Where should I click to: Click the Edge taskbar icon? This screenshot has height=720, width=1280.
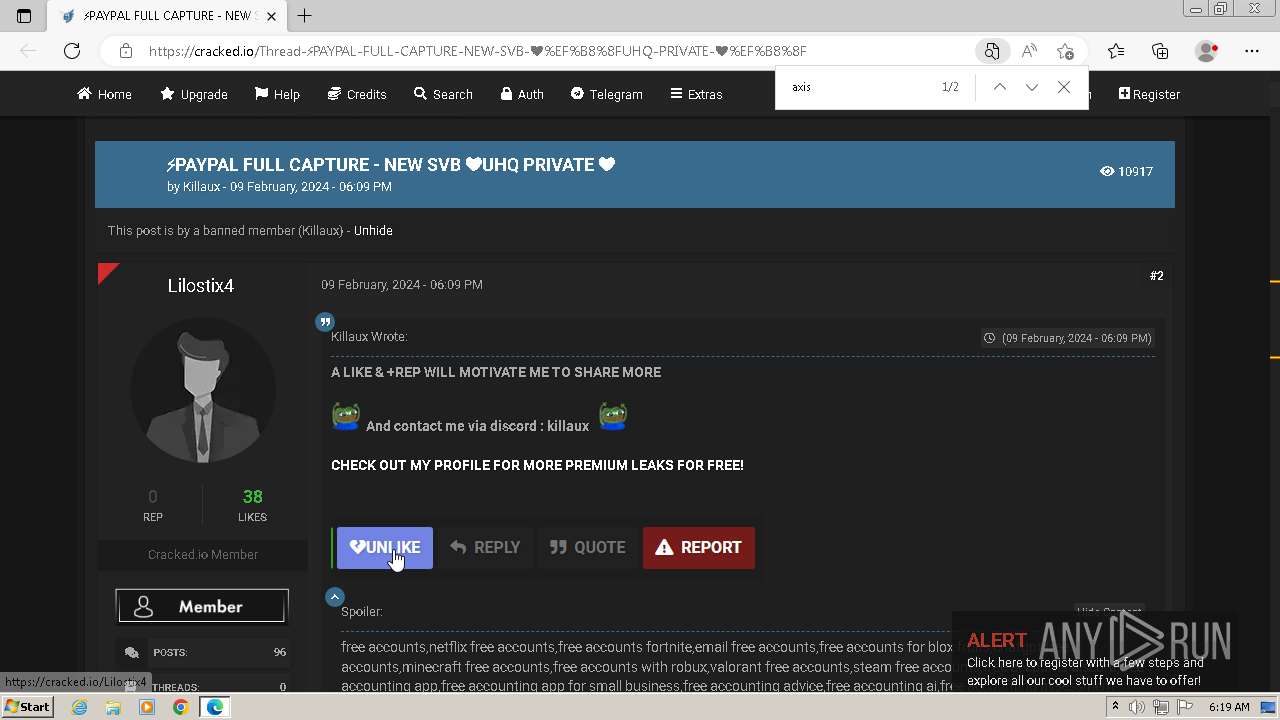pyautogui.click(x=215, y=707)
